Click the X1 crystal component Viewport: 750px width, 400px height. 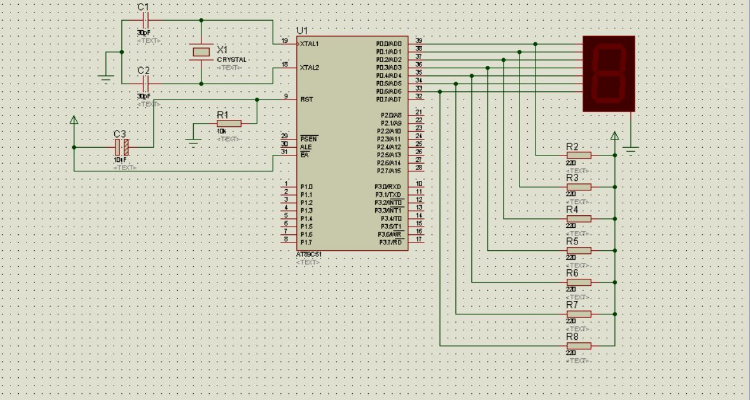click(202, 52)
